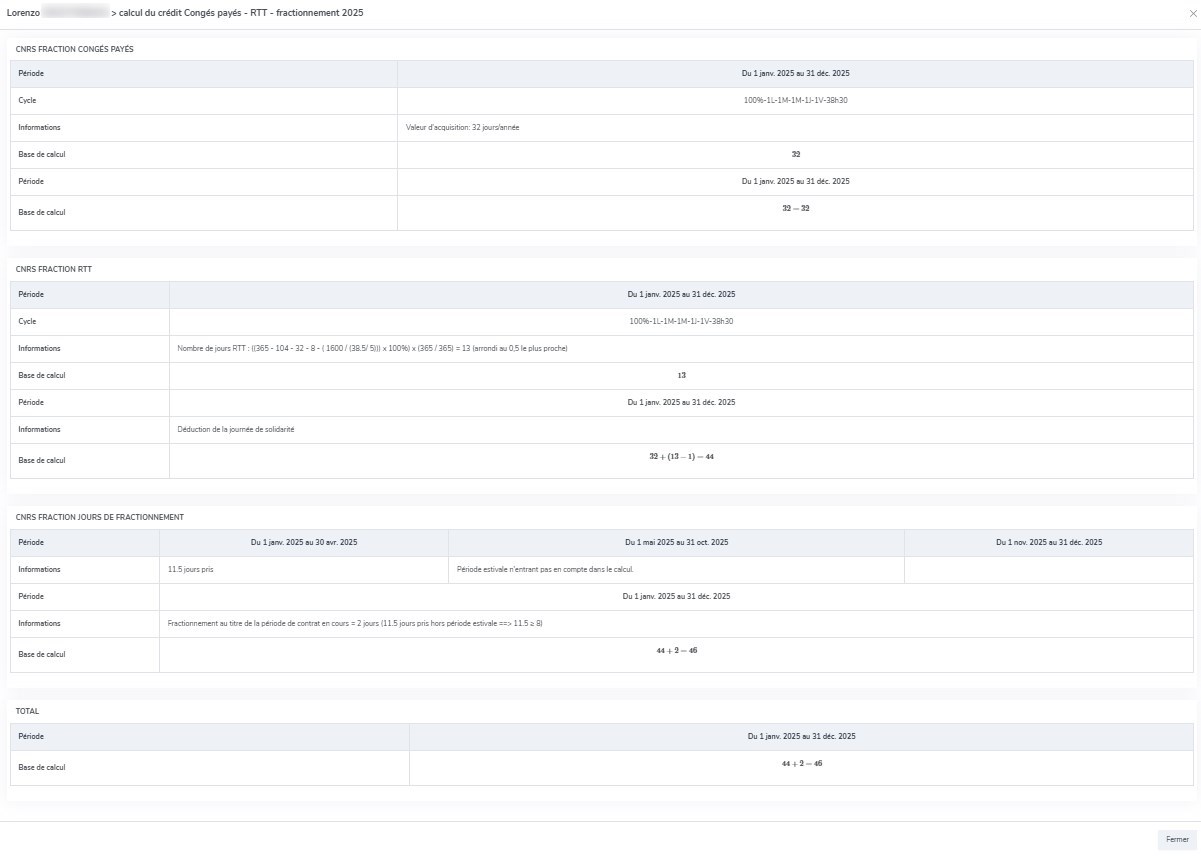The width and height of the screenshot is (1201, 856).
Task: Select the "Du 1 mai 2025 au 31 oct. 2025" header
Action: click(676, 542)
